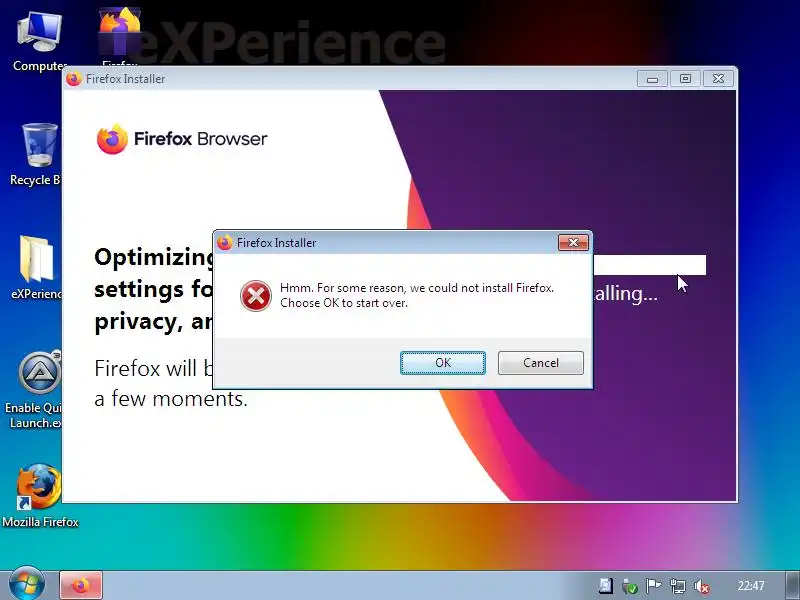Click the muted volume speaker icon
Image resolution: width=800 pixels, height=600 pixels.
click(x=702, y=586)
